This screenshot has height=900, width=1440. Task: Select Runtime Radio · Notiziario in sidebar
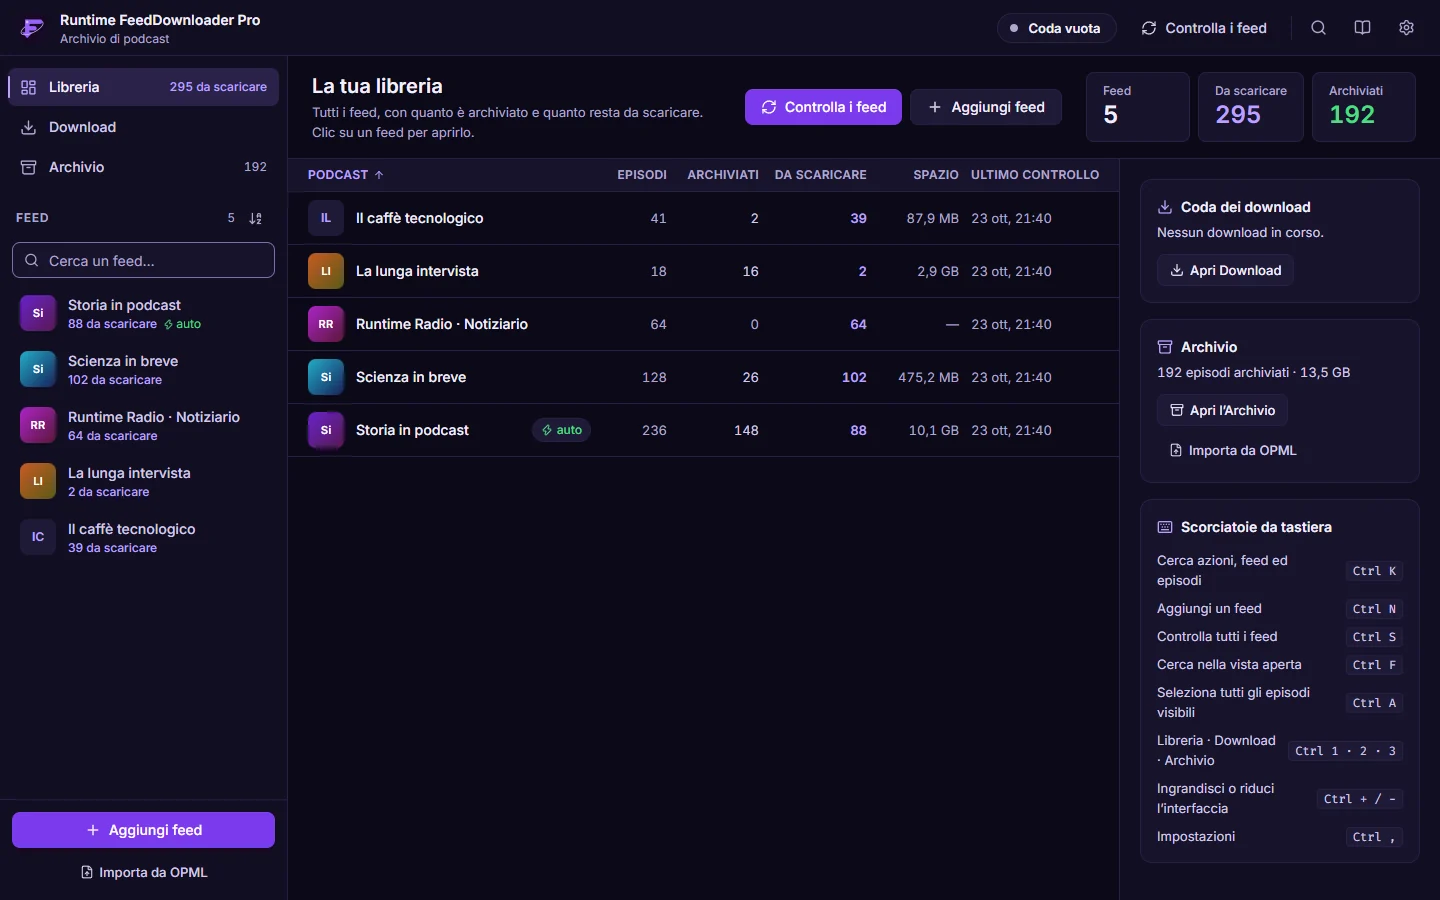point(143,425)
